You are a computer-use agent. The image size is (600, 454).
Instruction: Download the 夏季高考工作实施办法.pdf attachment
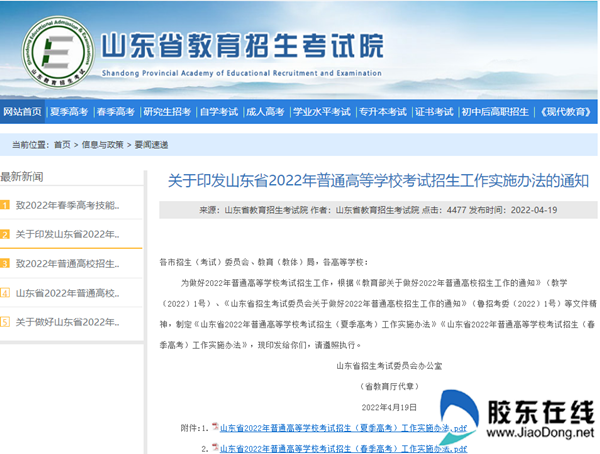coord(343,428)
